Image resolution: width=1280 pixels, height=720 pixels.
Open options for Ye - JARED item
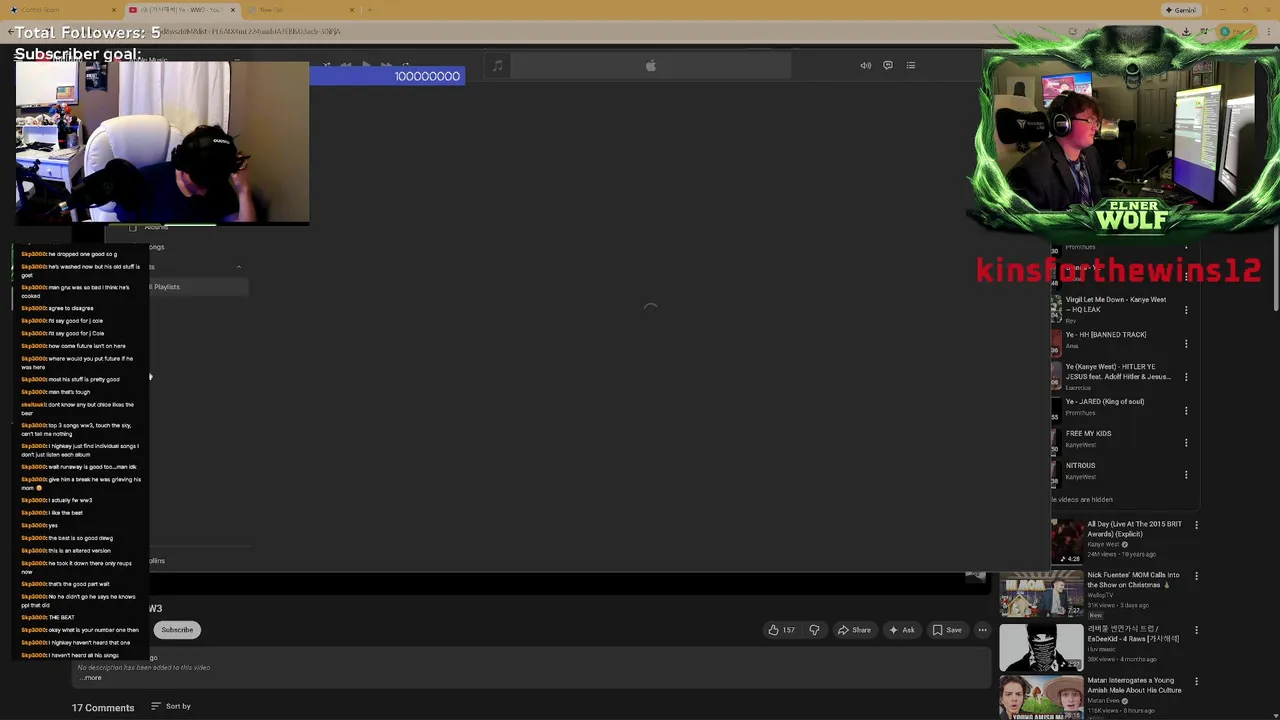click(x=1186, y=410)
